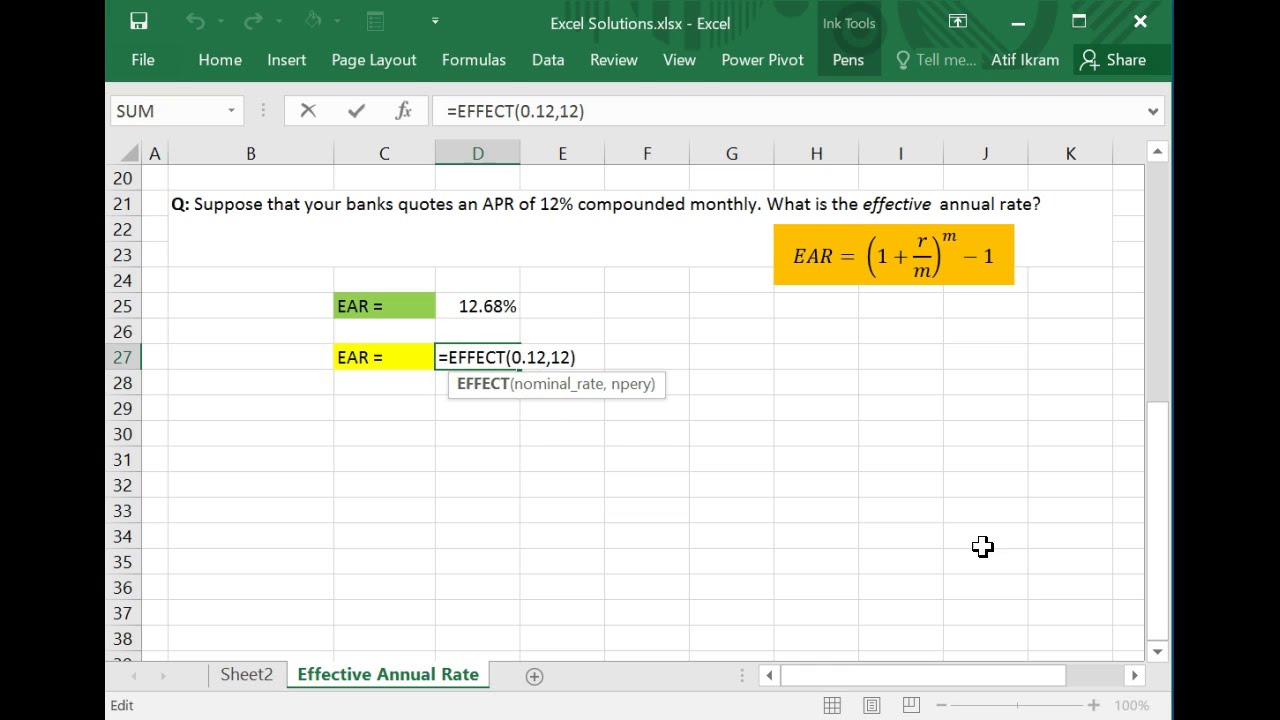Image resolution: width=1280 pixels, height=720 pixels.
Task: Click the cell showing 12.68%
Action: point(478,306)
